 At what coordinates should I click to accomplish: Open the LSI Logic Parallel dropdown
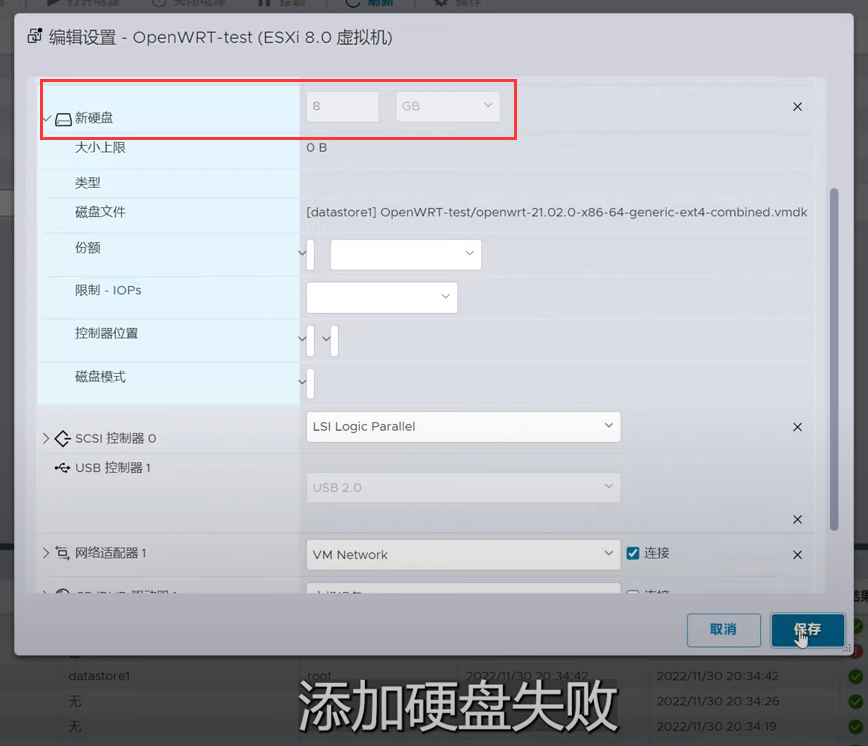[x=463, y=427]
